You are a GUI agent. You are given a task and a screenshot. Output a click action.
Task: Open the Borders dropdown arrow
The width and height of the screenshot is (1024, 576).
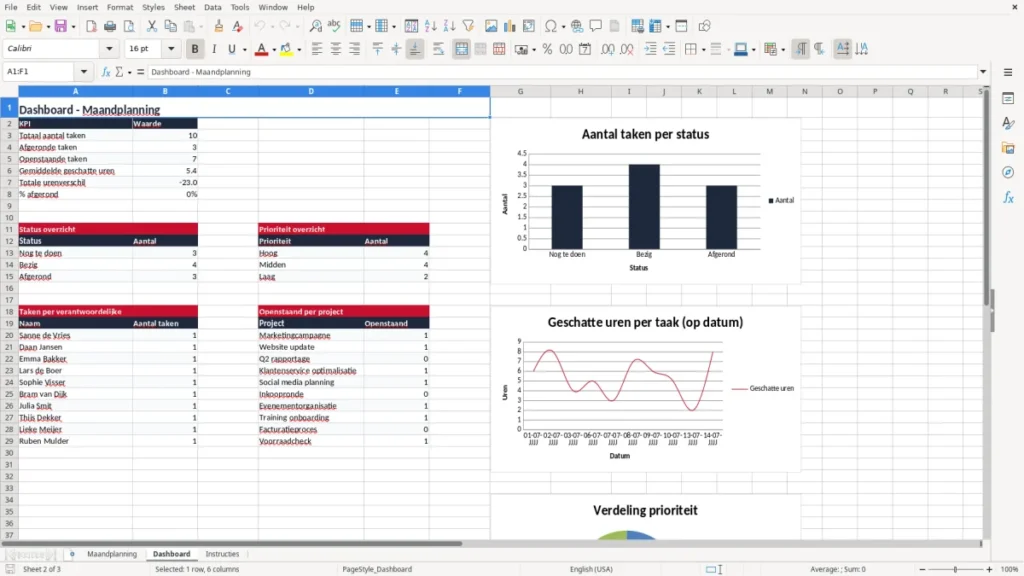[x=703, y=50]
